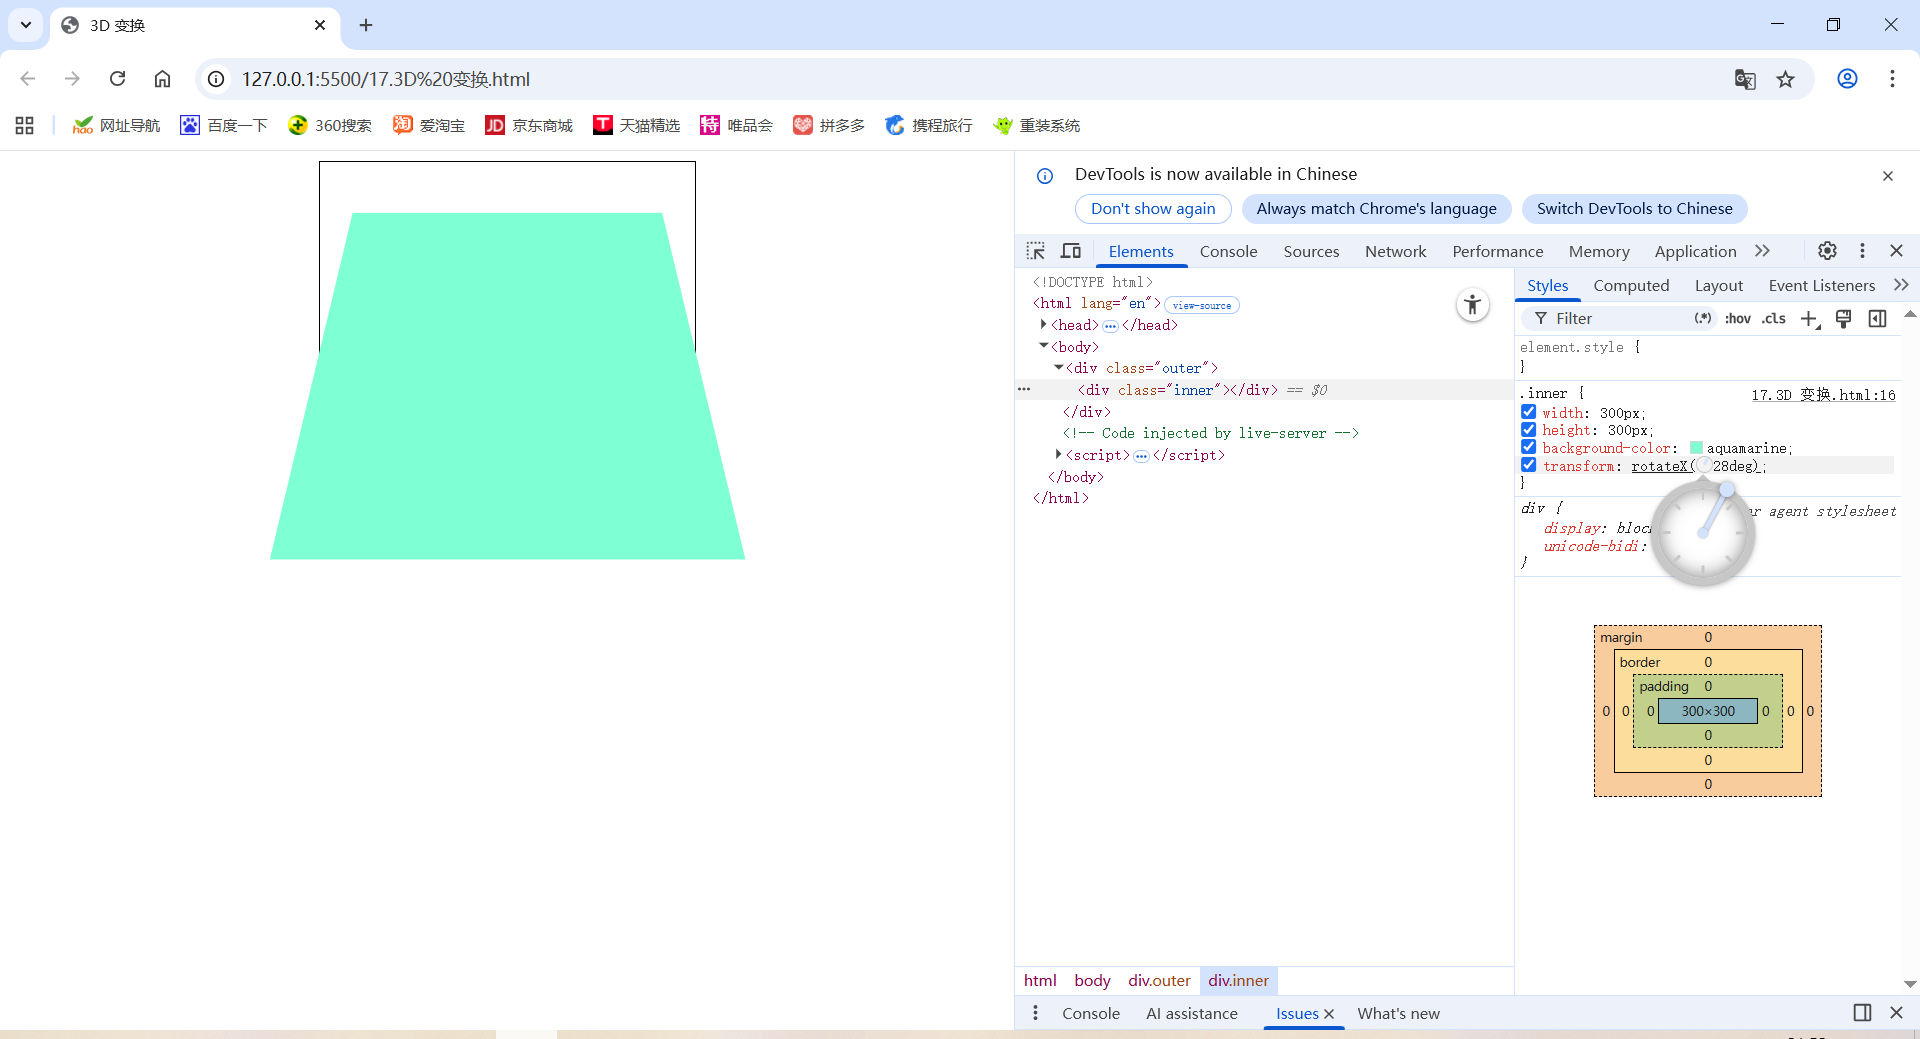This screenshot has width=1920, height=1039.
Task: Open the bookmarks apps grid icon
Action: (x=25, y=125)
